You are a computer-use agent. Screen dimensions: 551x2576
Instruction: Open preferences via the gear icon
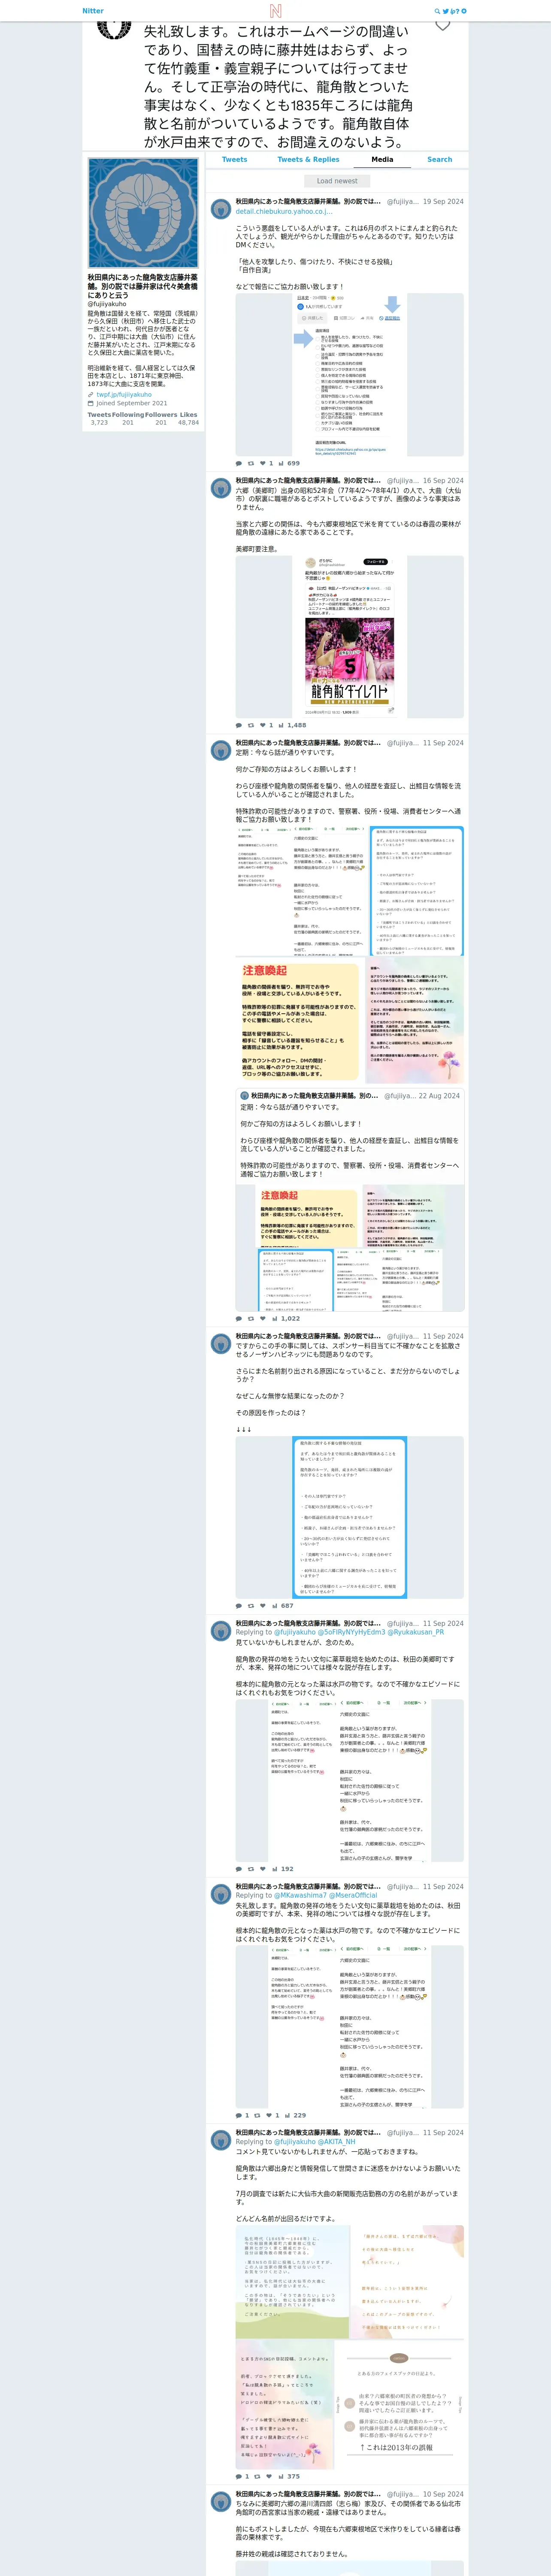point(464,11)
